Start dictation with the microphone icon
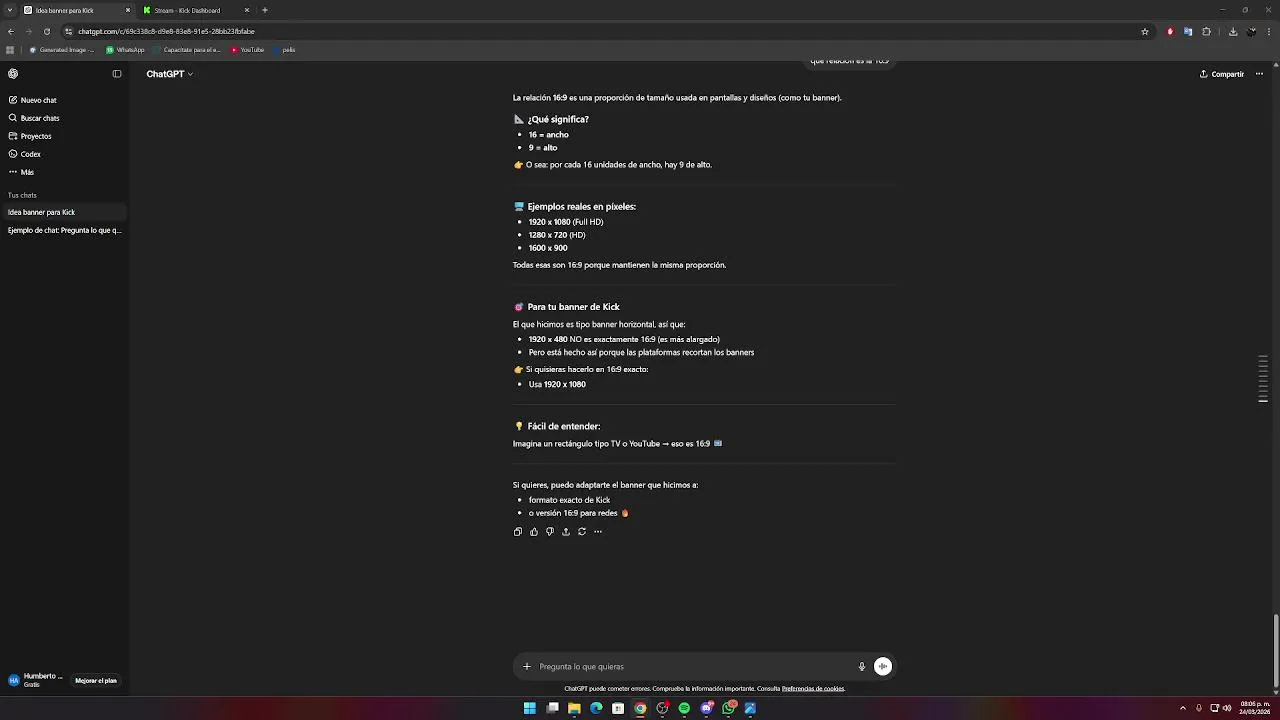Viewport: 1280px width, 720px height. point(862,667)
